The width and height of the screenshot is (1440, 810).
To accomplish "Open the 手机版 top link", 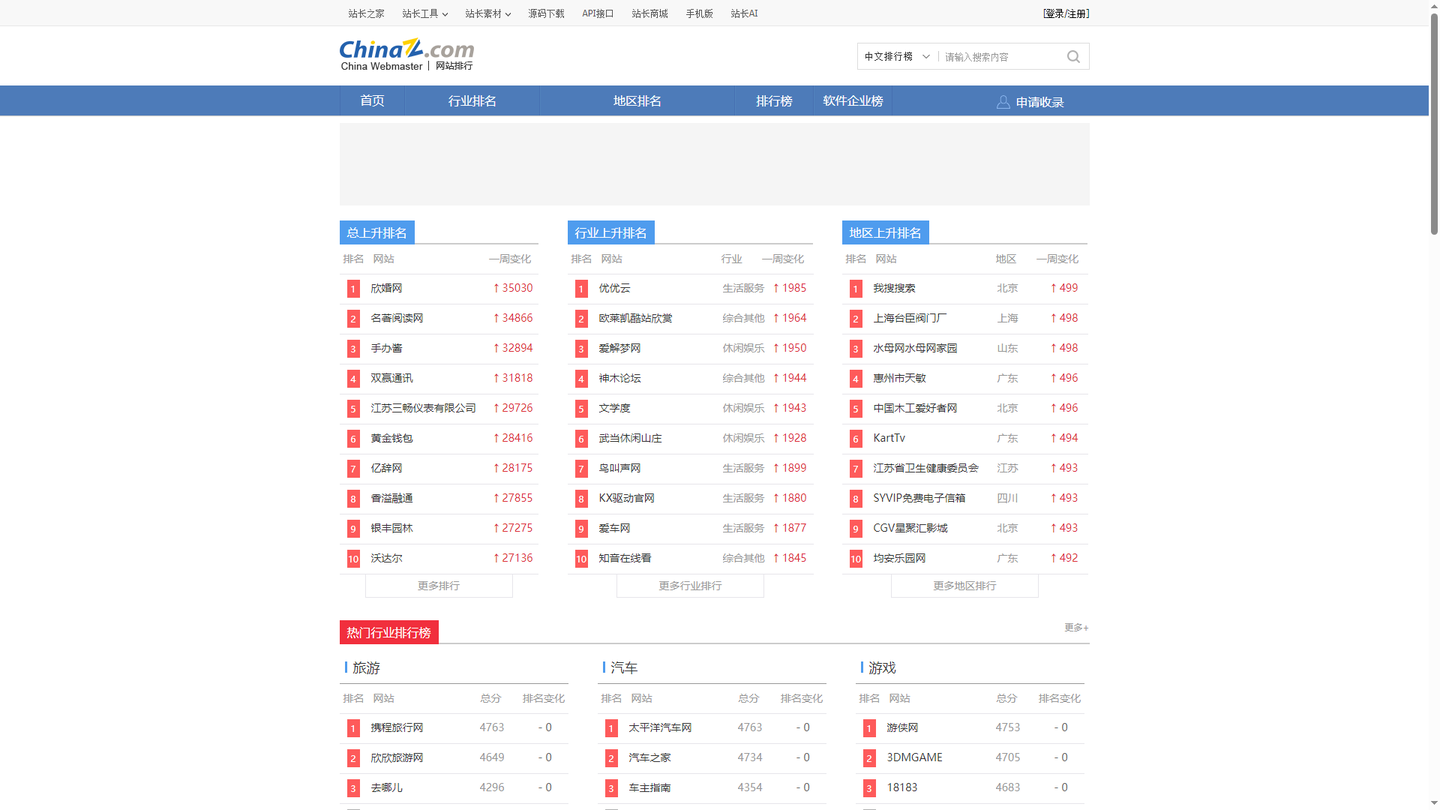I will point(699,14).
